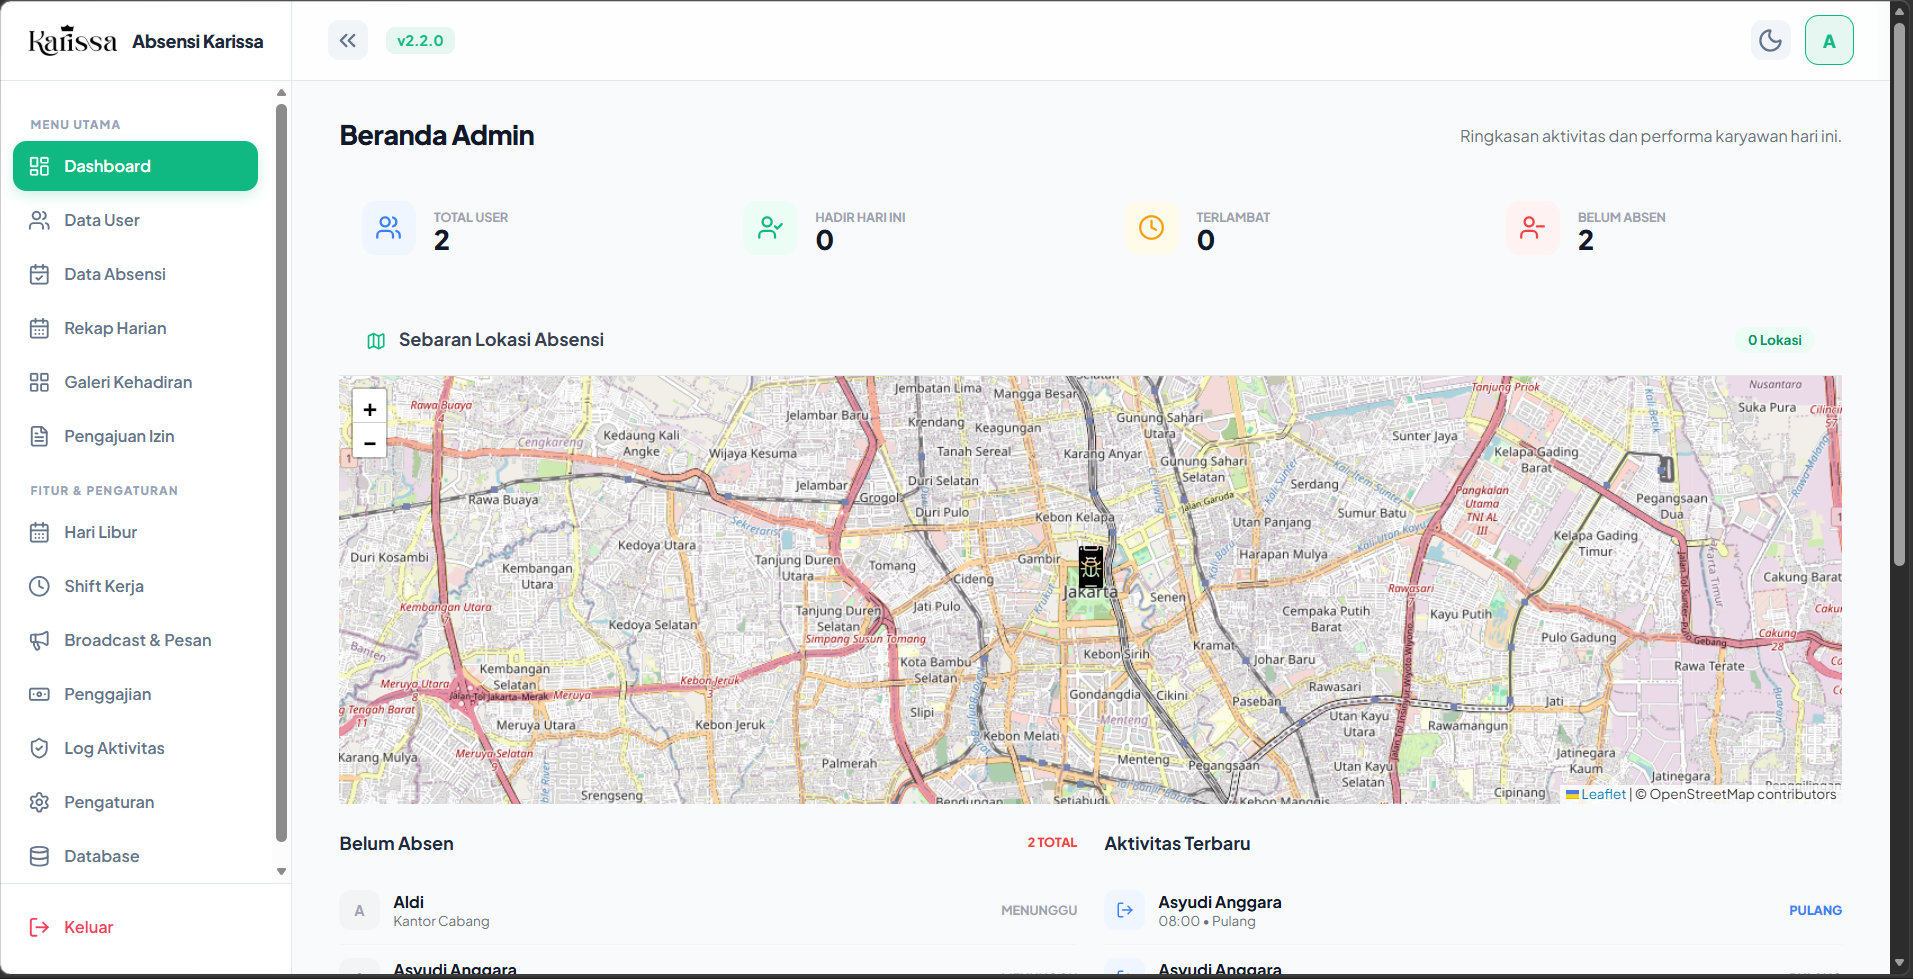The width and height of the screenshot is (1913, 979).
Task: Navigate to Pengajuan Izin
Action: click(x=135, y=436)
